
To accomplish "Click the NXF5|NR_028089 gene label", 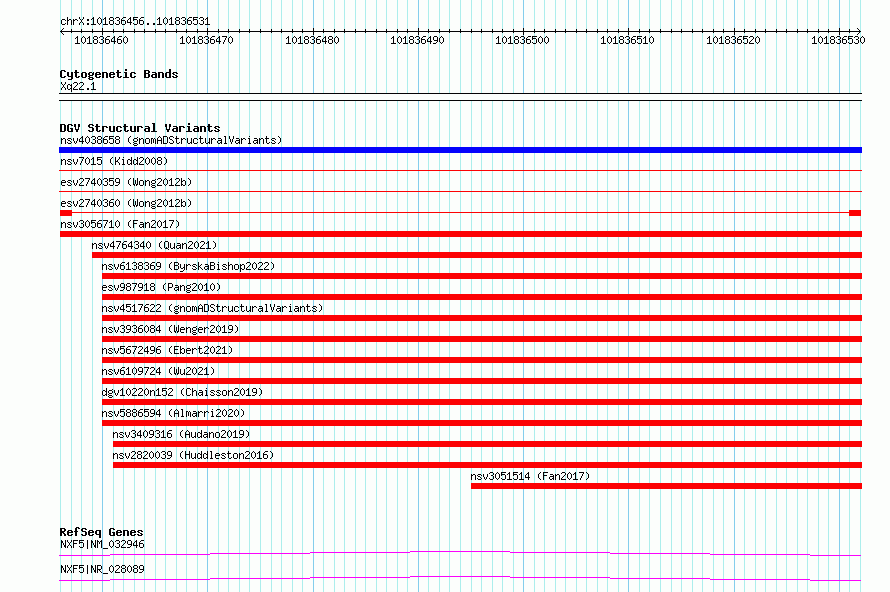I will point(102,569).
